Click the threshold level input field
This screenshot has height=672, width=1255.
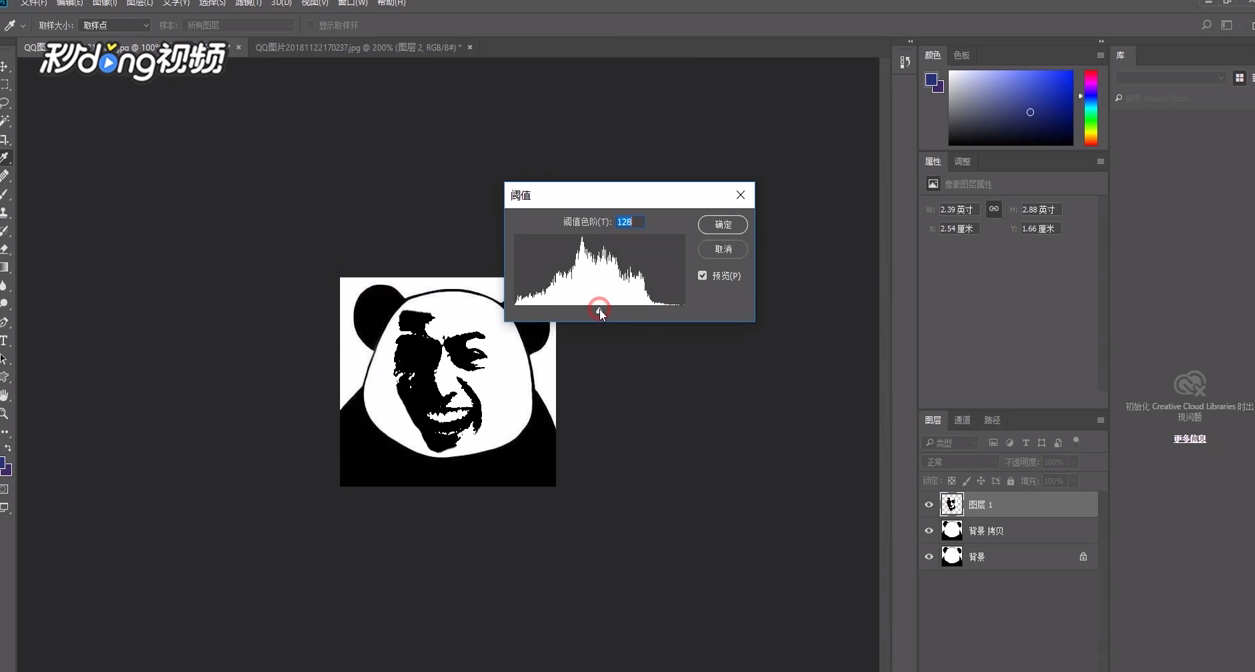click(x=629, y=222)
